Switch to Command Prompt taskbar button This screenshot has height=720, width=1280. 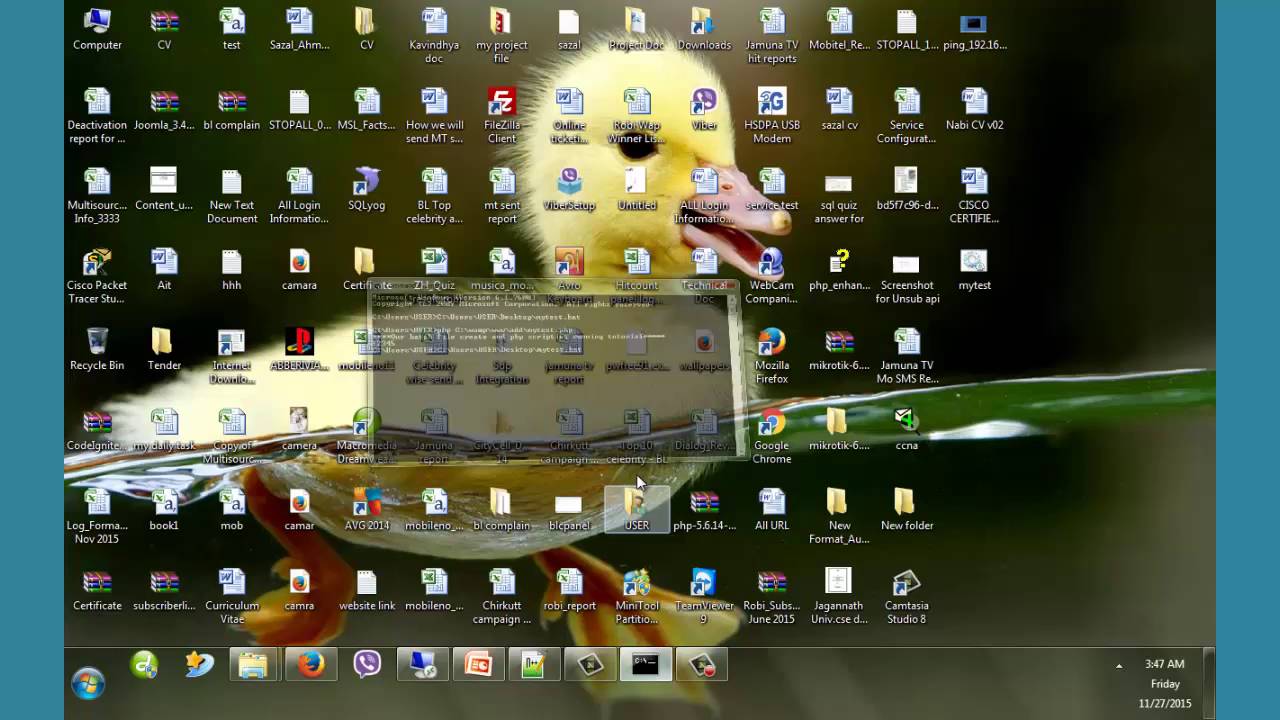coord(646,665)
